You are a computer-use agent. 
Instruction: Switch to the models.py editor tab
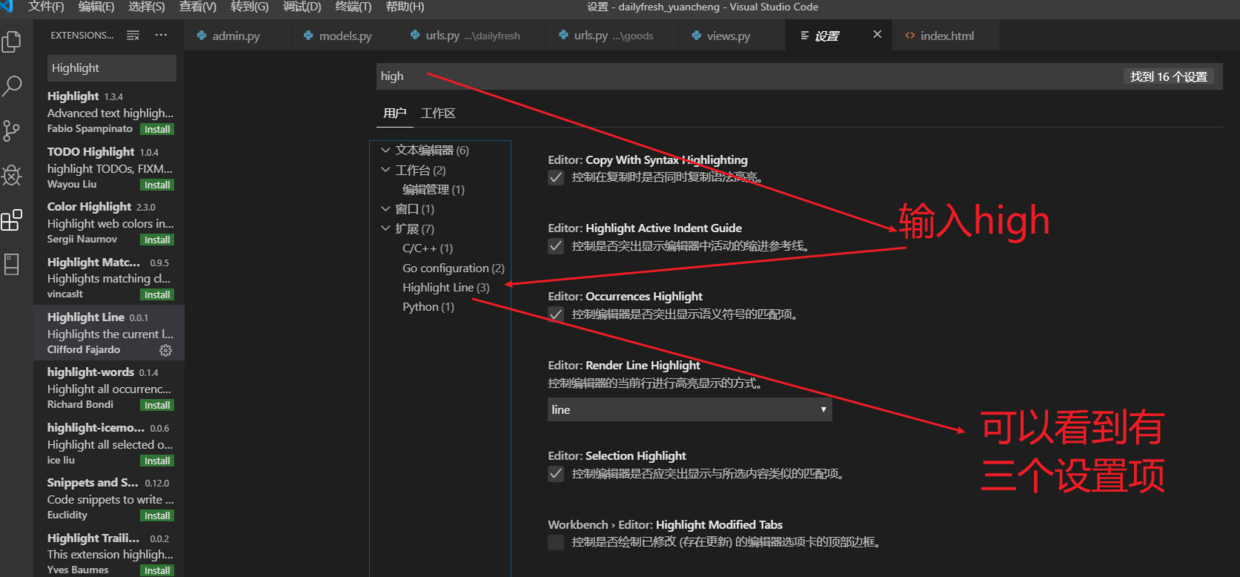pyautogui.click(x=345, y=36)
